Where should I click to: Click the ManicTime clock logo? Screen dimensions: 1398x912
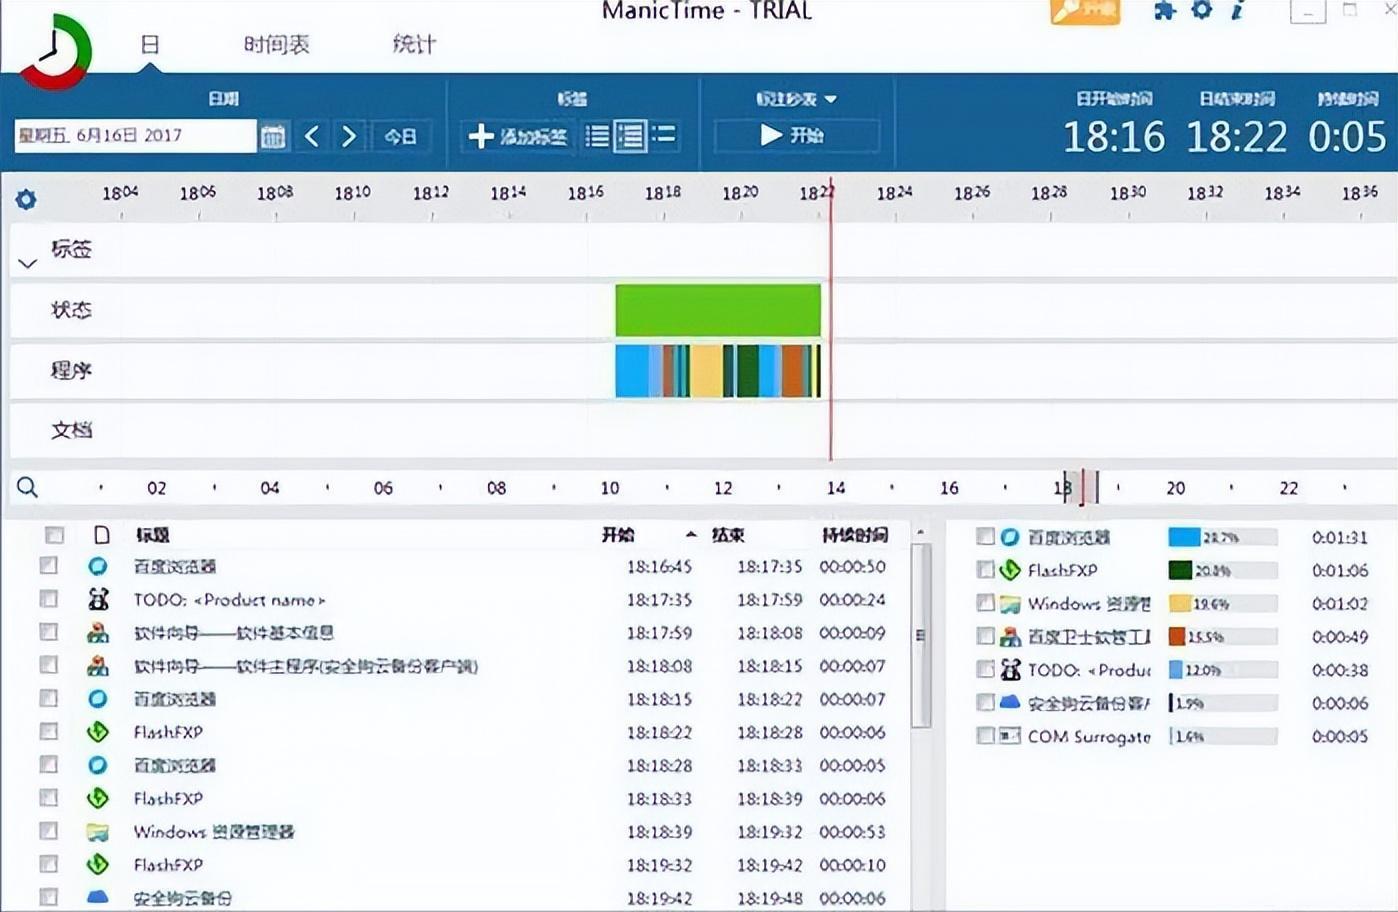pyautogui.click(x=56, y=51)
